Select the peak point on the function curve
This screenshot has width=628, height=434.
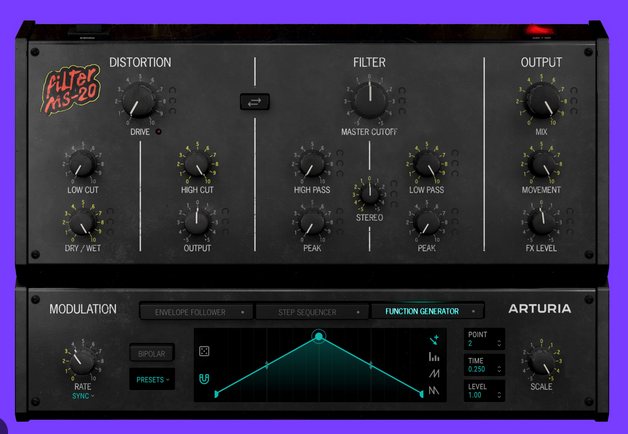click(319, 336)
